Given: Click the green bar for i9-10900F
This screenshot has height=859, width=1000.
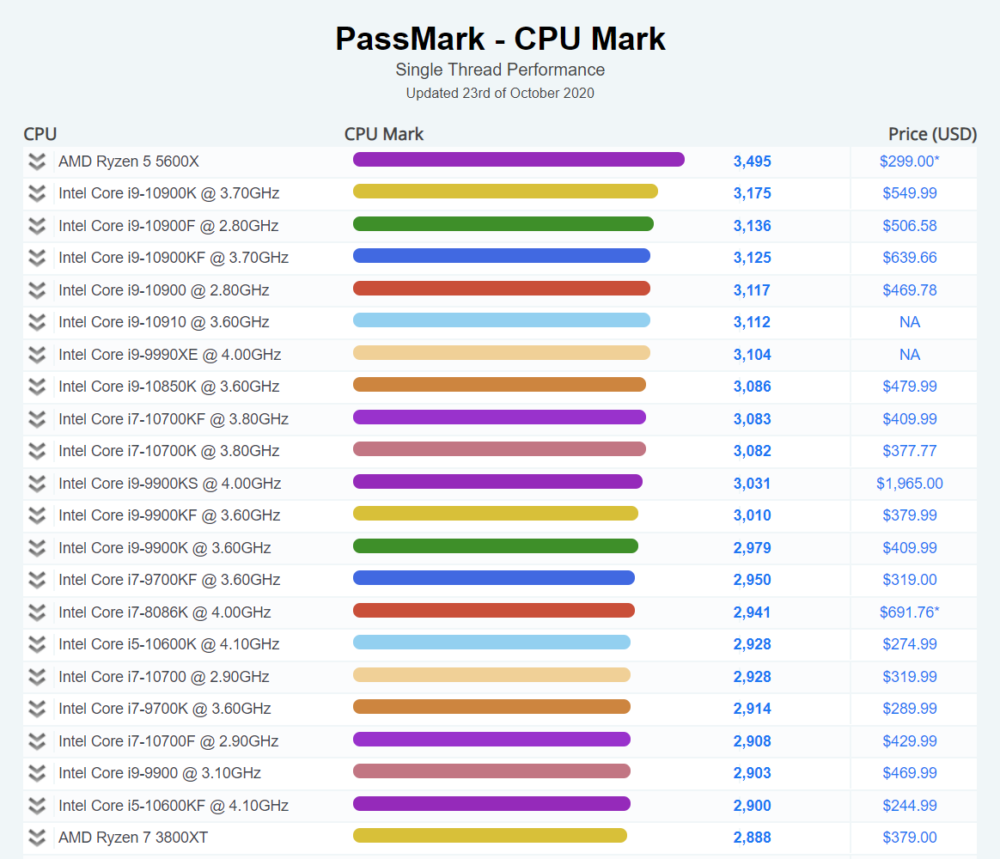Looking at the screenshot, I should [503, 224].
